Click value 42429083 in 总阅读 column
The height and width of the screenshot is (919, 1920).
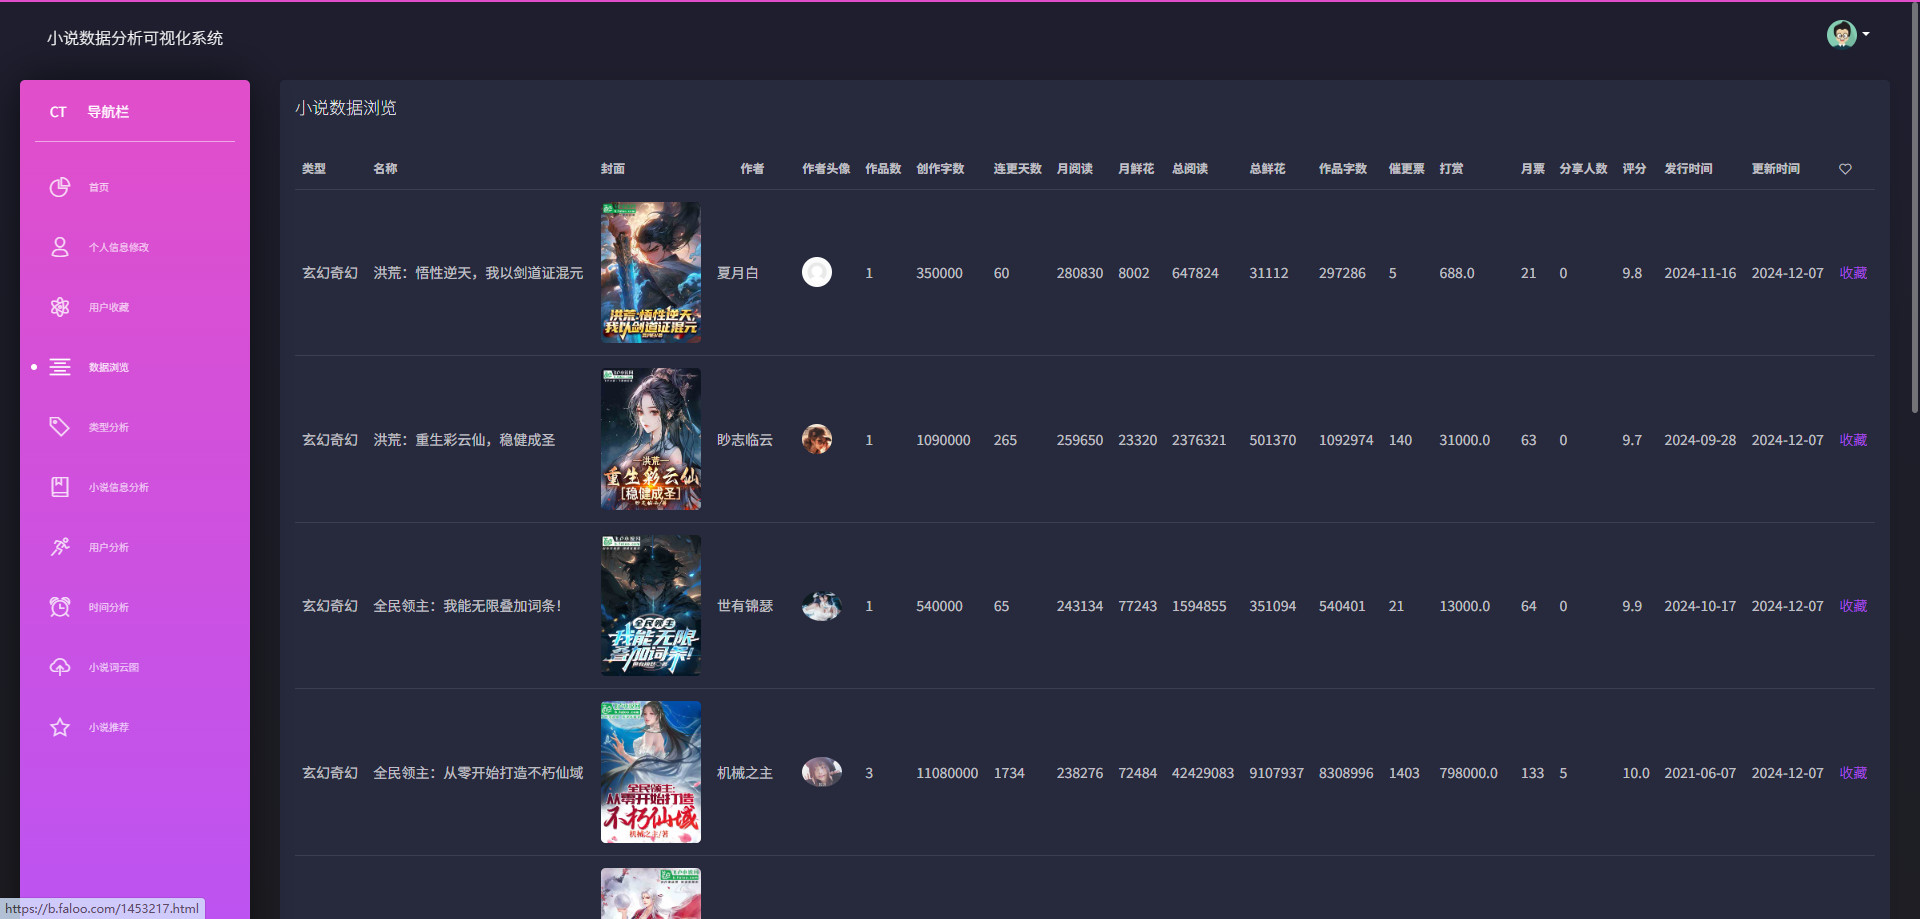(x=1203, y=773)
